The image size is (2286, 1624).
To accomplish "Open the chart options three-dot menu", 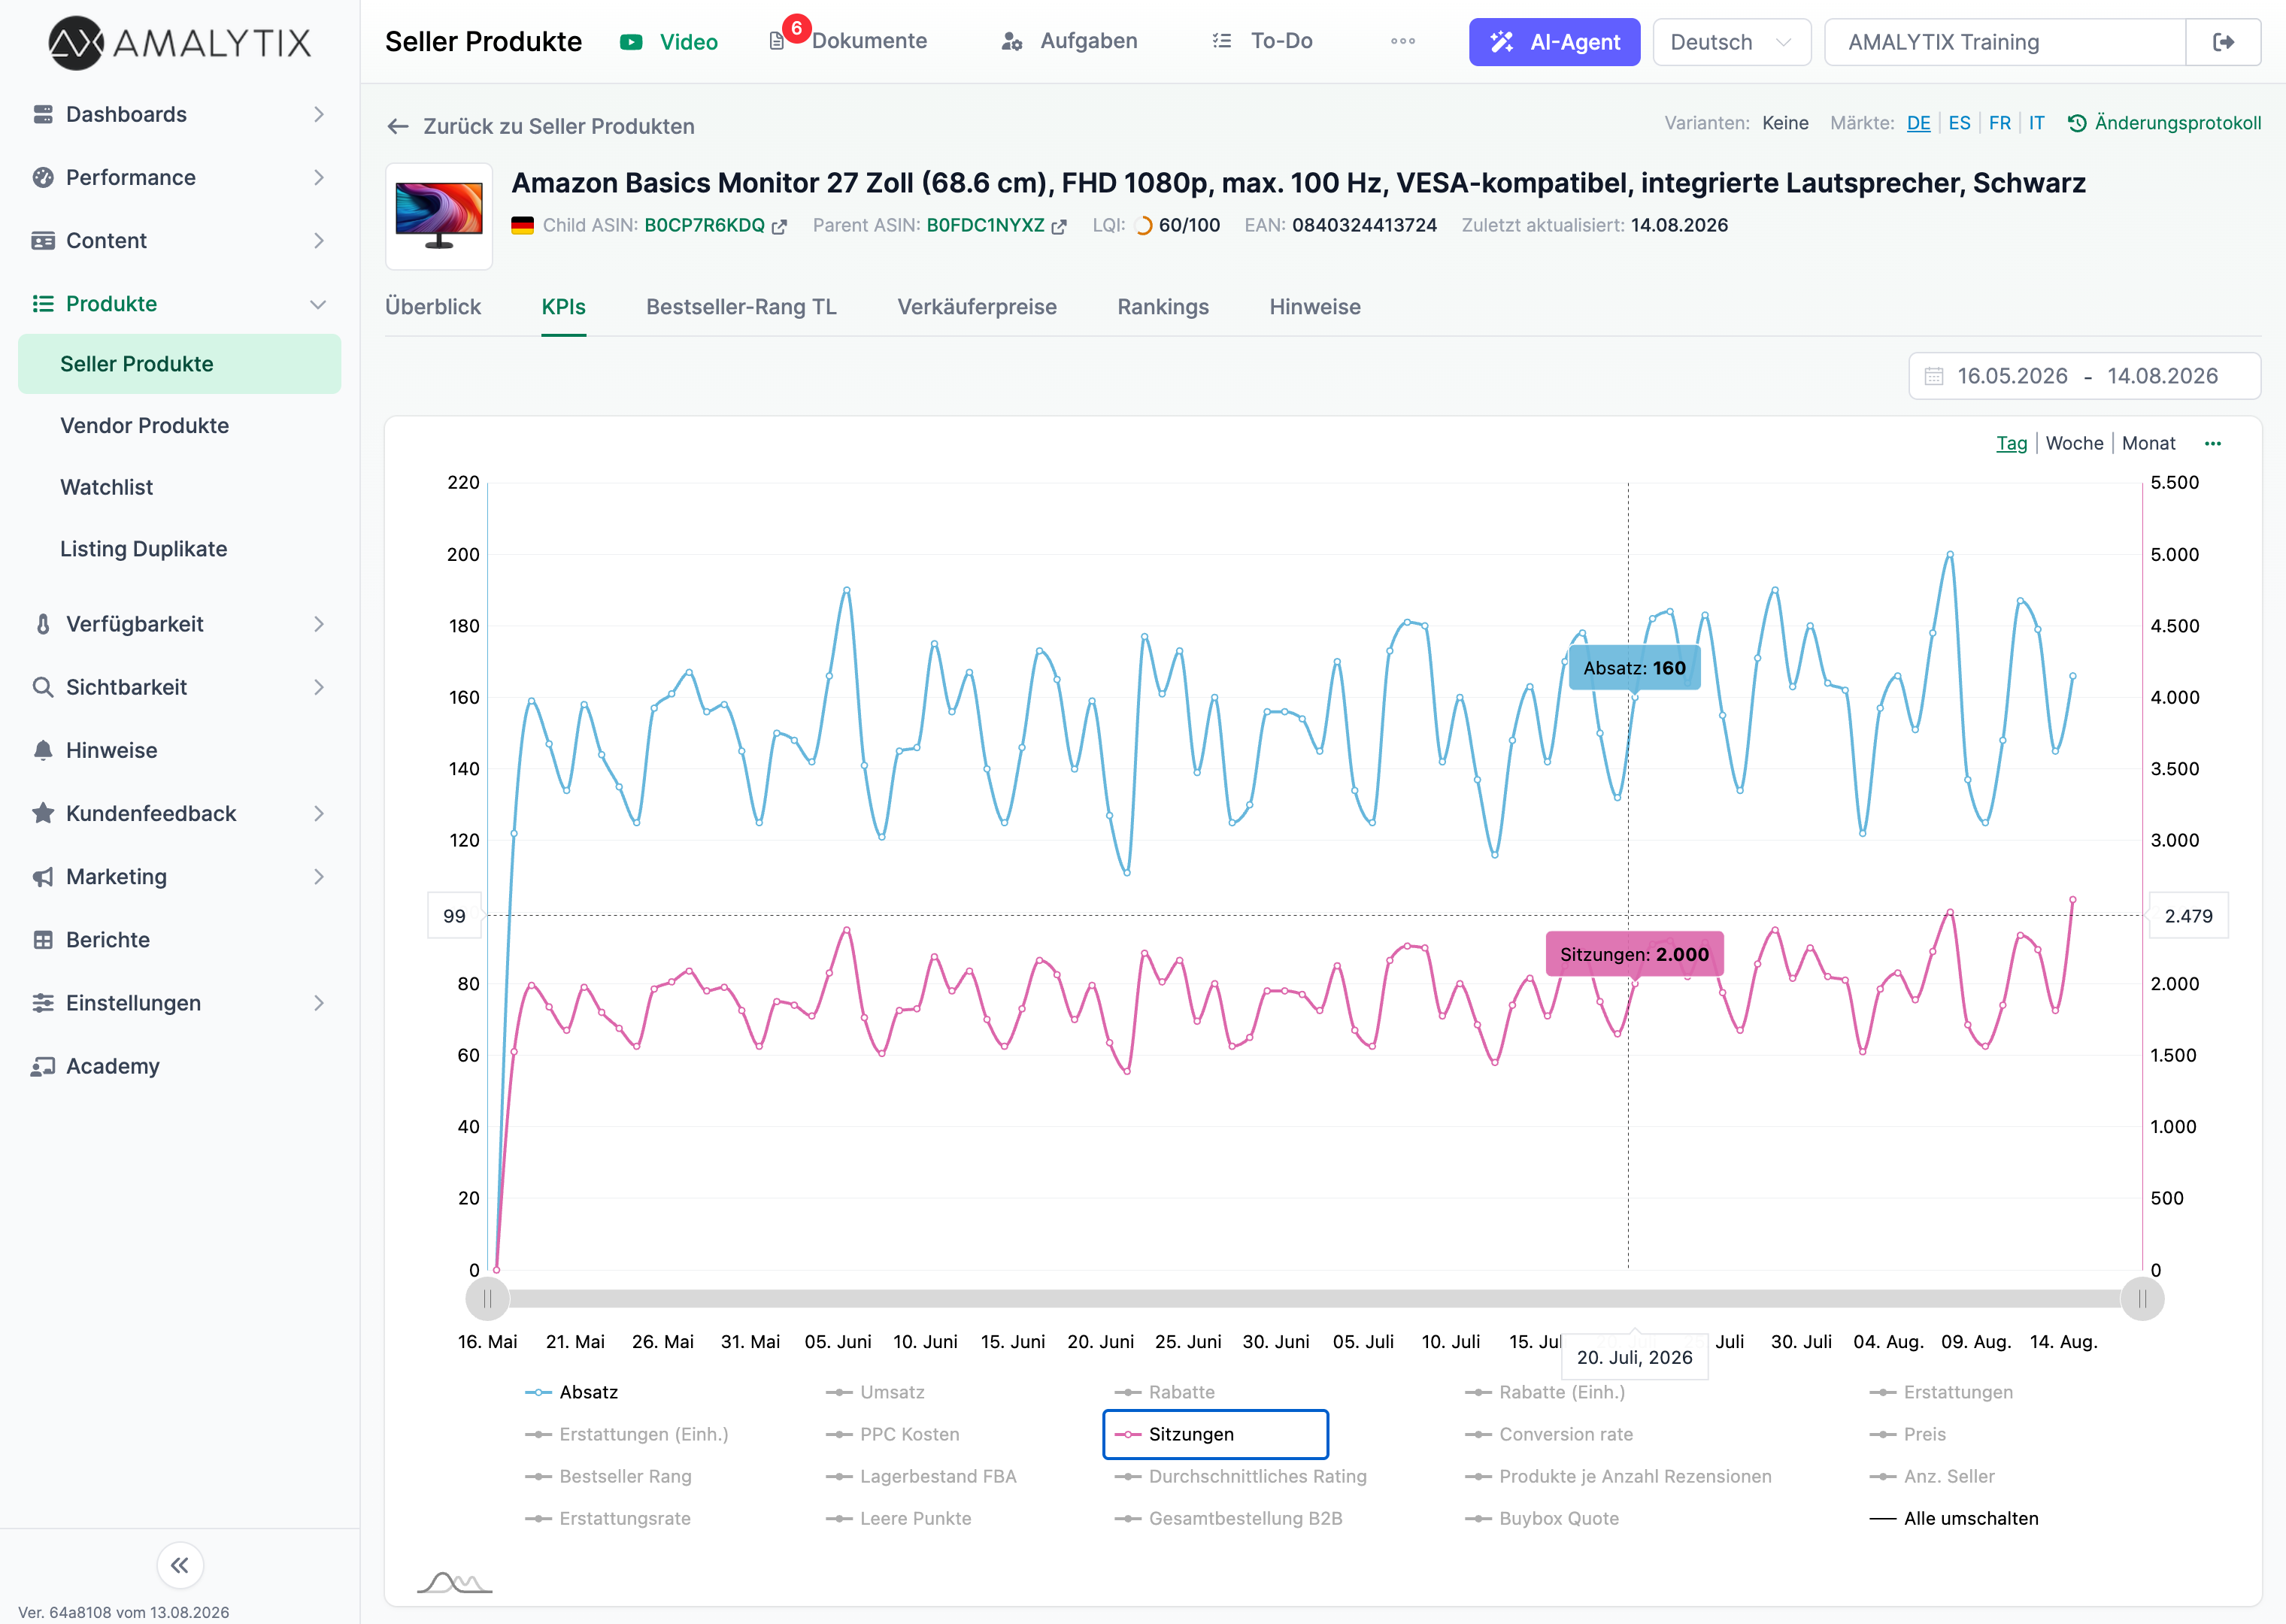I will point(2213,443).
